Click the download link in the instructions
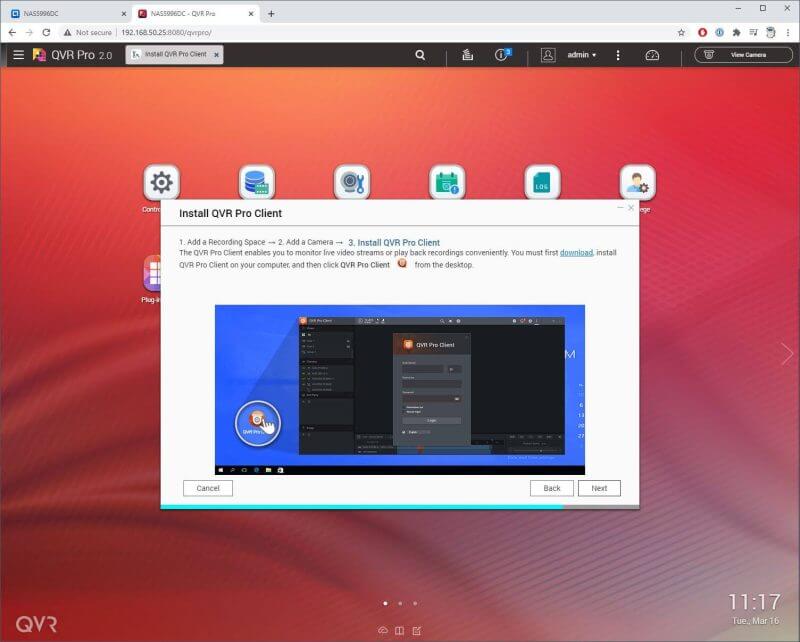800x642 pixels. [x=576, y=253]
